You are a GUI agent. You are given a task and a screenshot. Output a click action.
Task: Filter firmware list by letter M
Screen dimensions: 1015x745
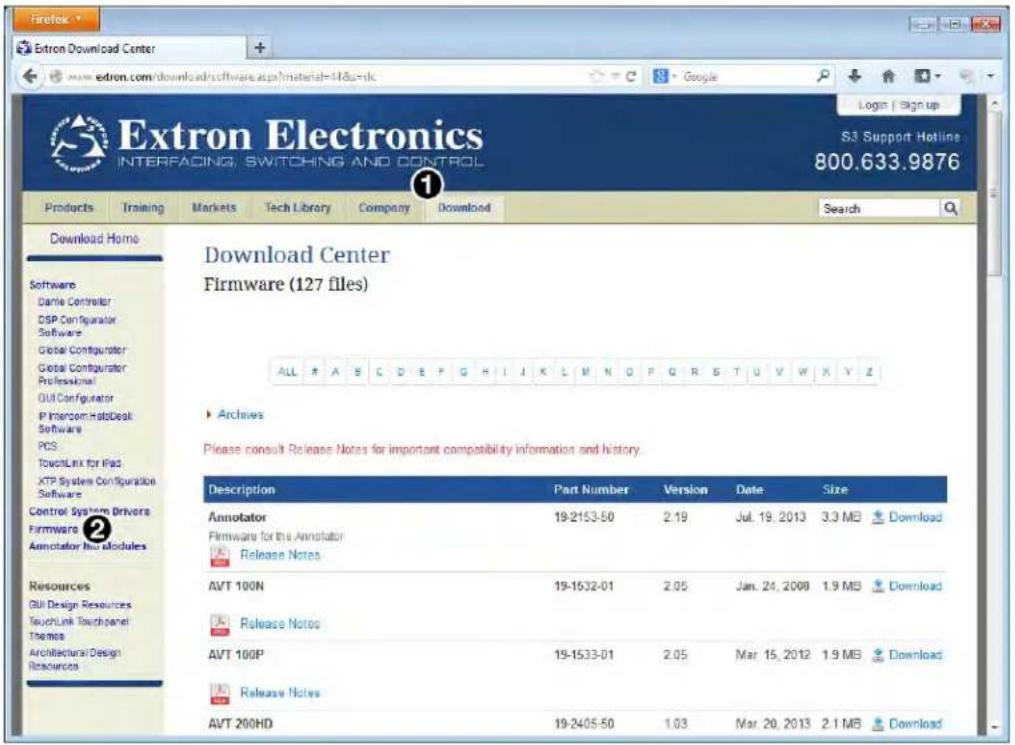pyautogui.click(x=586, y=372)
